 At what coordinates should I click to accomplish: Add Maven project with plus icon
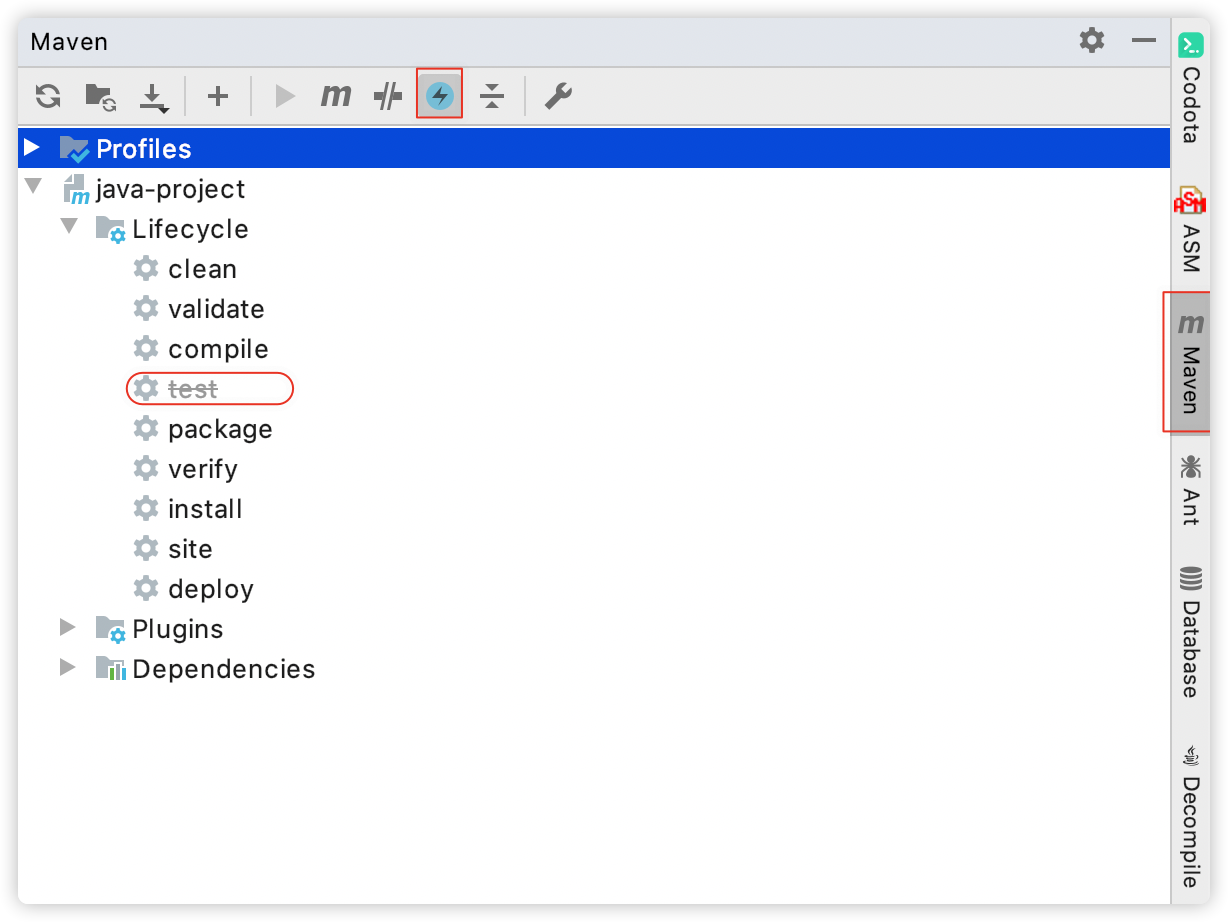218,96
